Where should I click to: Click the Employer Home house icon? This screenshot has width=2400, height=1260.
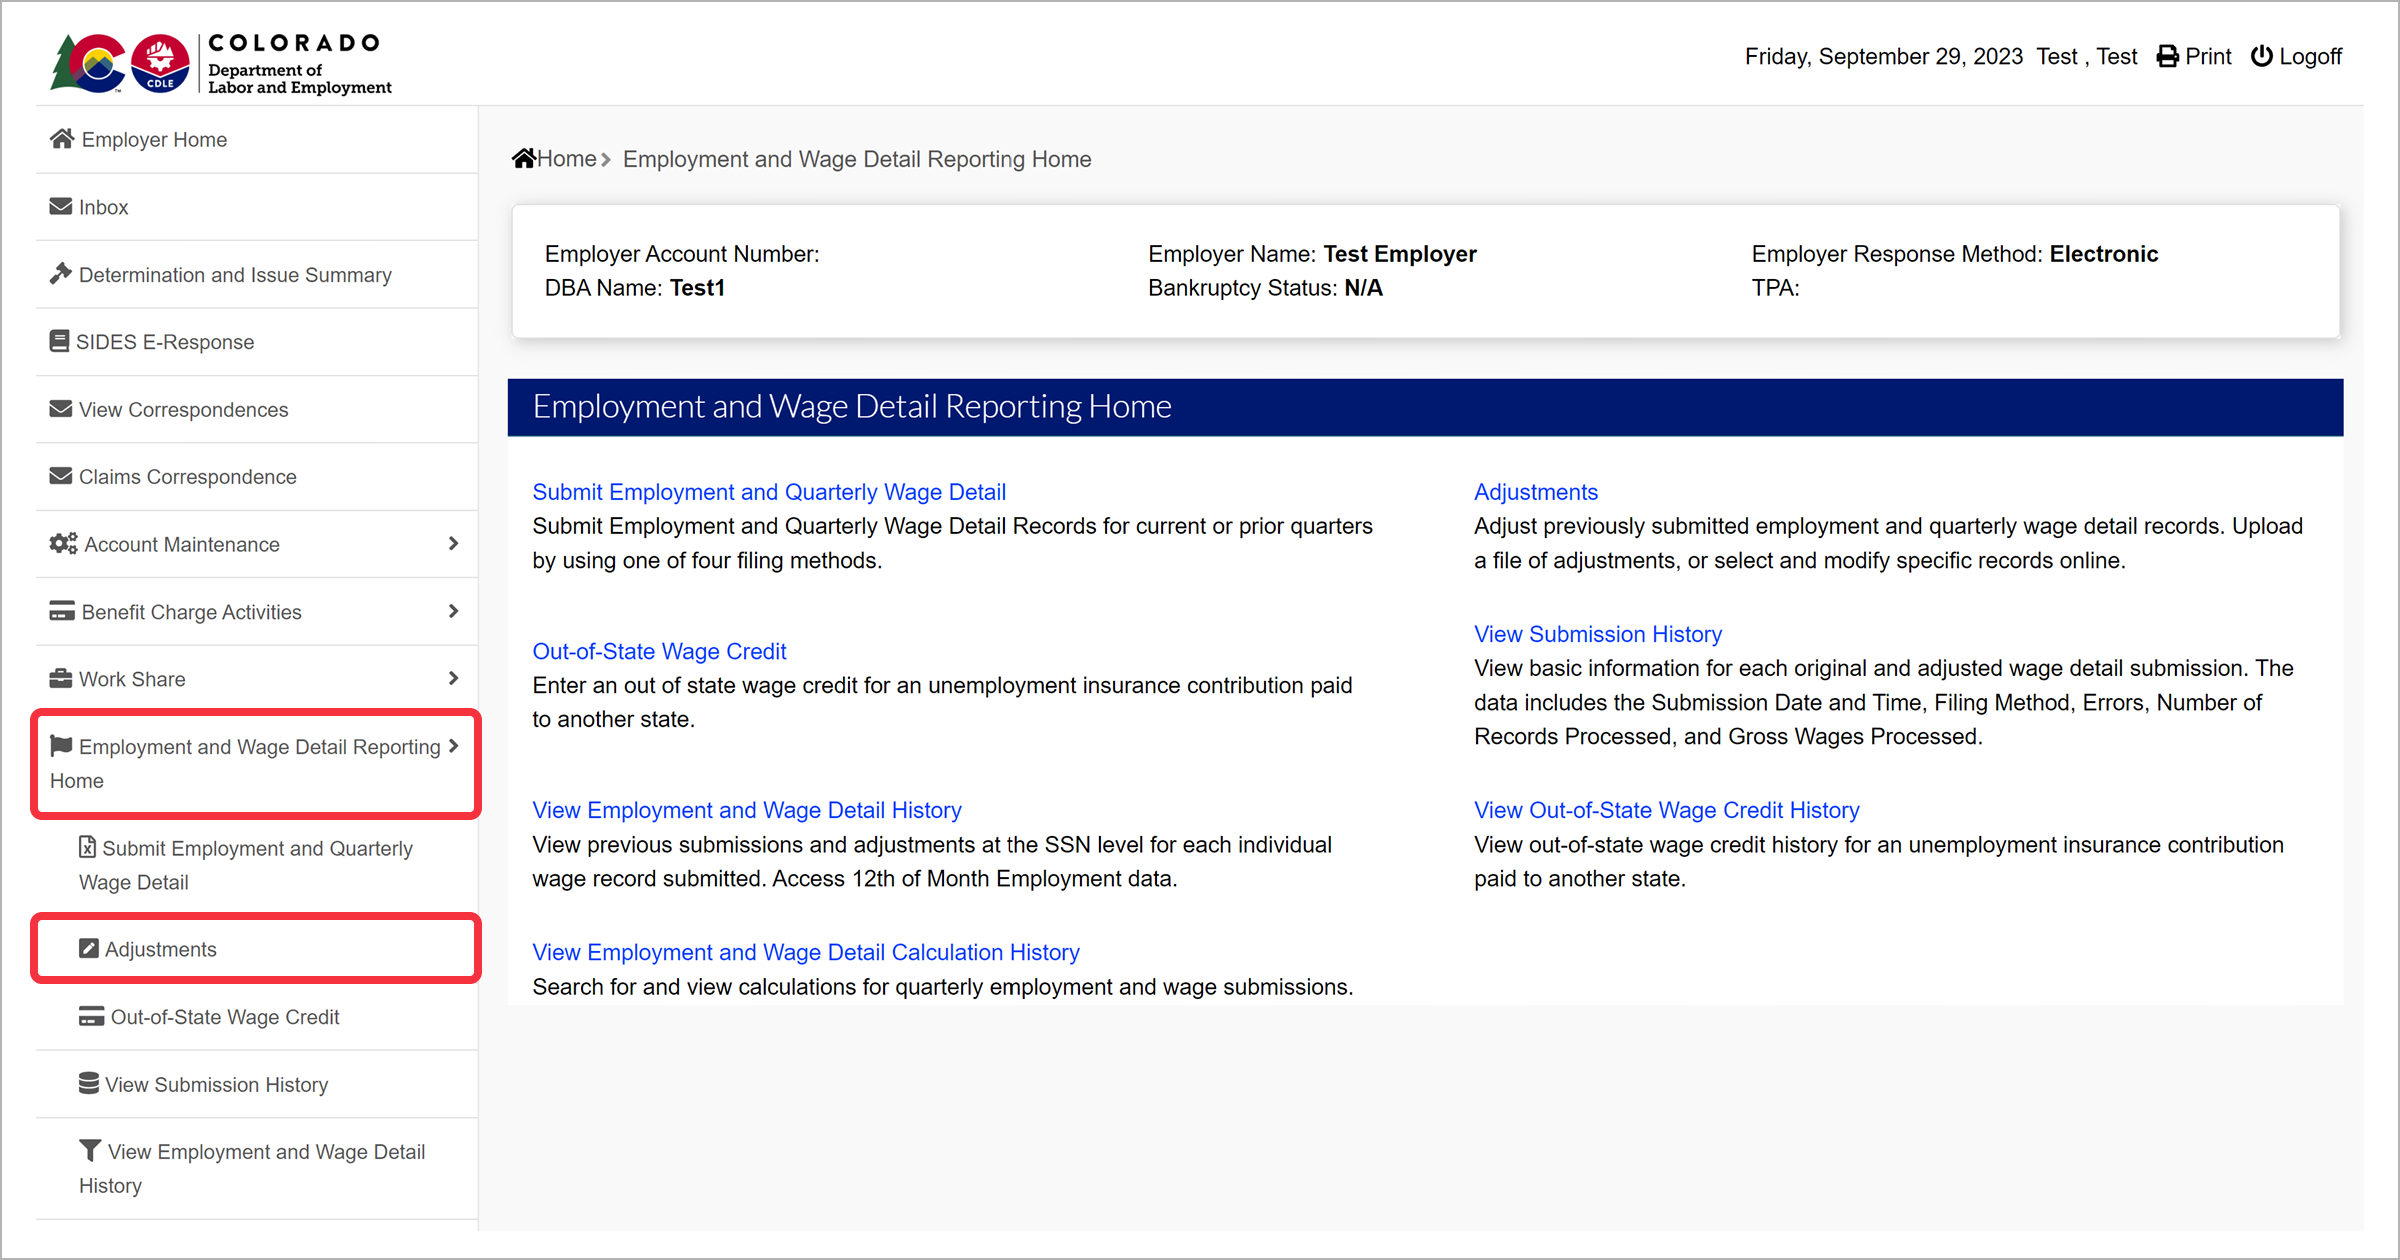tap(62, 139)
